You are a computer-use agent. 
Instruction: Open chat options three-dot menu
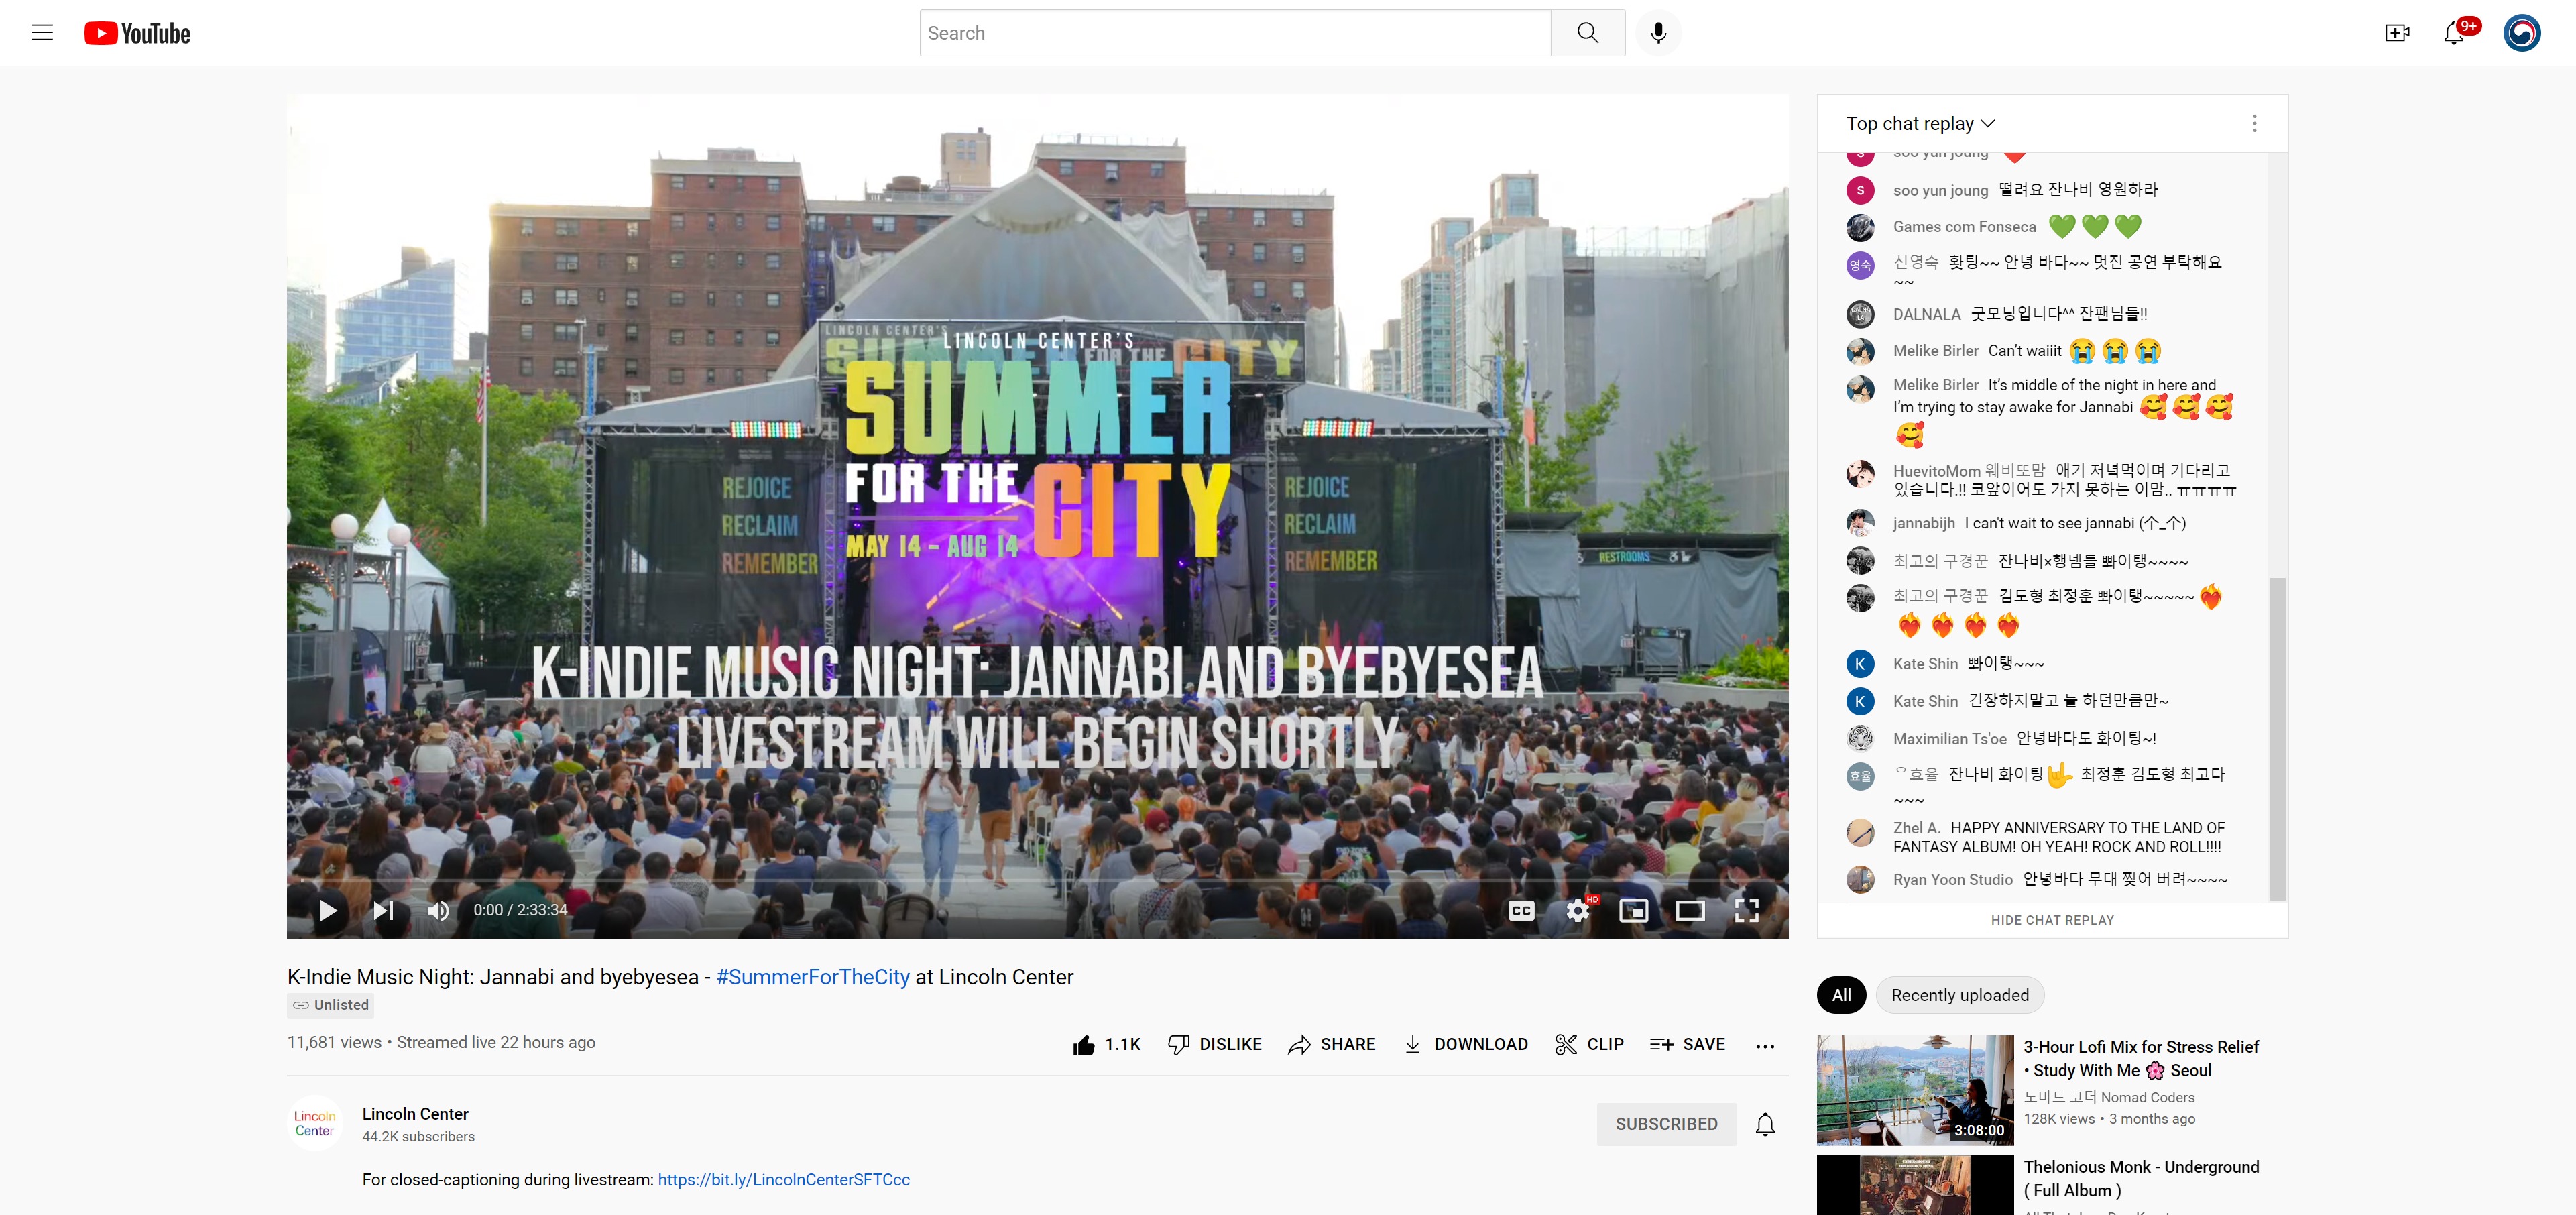point(2254,124)
